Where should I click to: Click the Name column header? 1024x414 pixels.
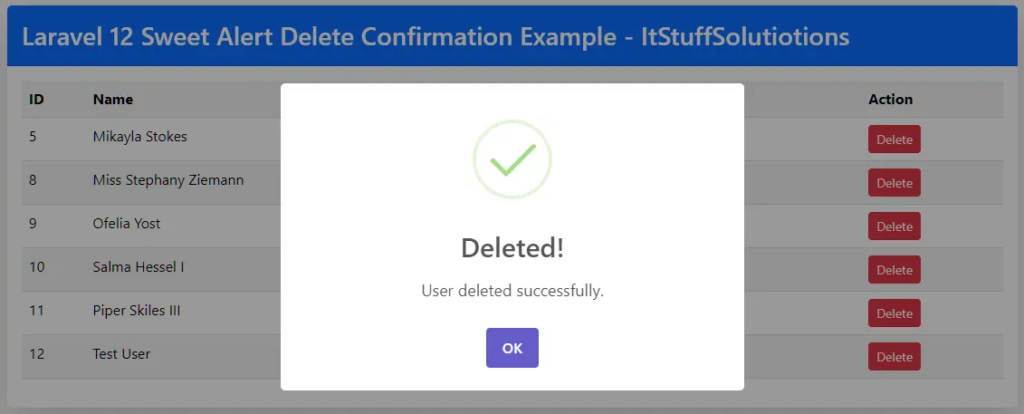[113, 99]
